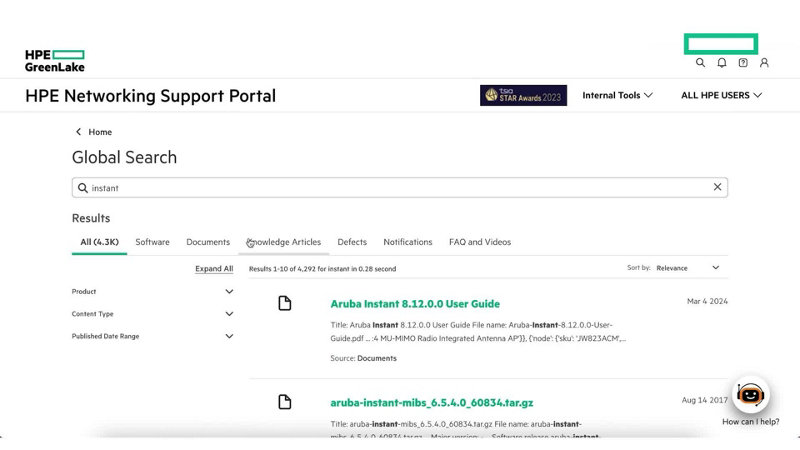Click the Documents source link
This screenshot has width=800, height=450.
377,359
